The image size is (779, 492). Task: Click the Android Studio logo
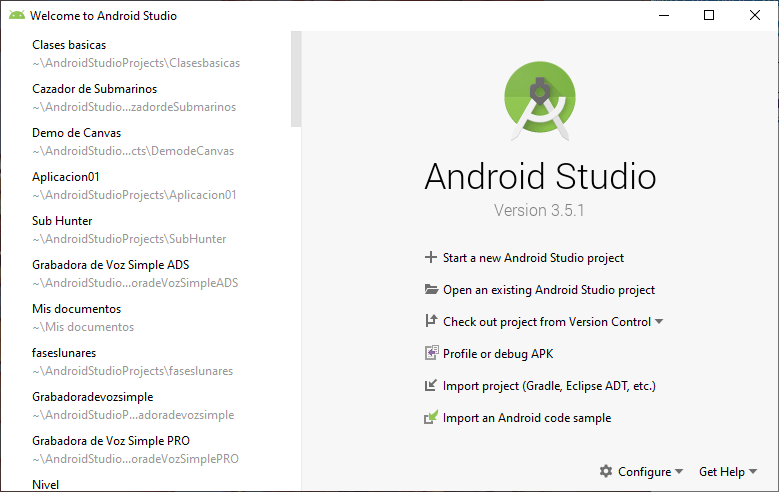540,100
